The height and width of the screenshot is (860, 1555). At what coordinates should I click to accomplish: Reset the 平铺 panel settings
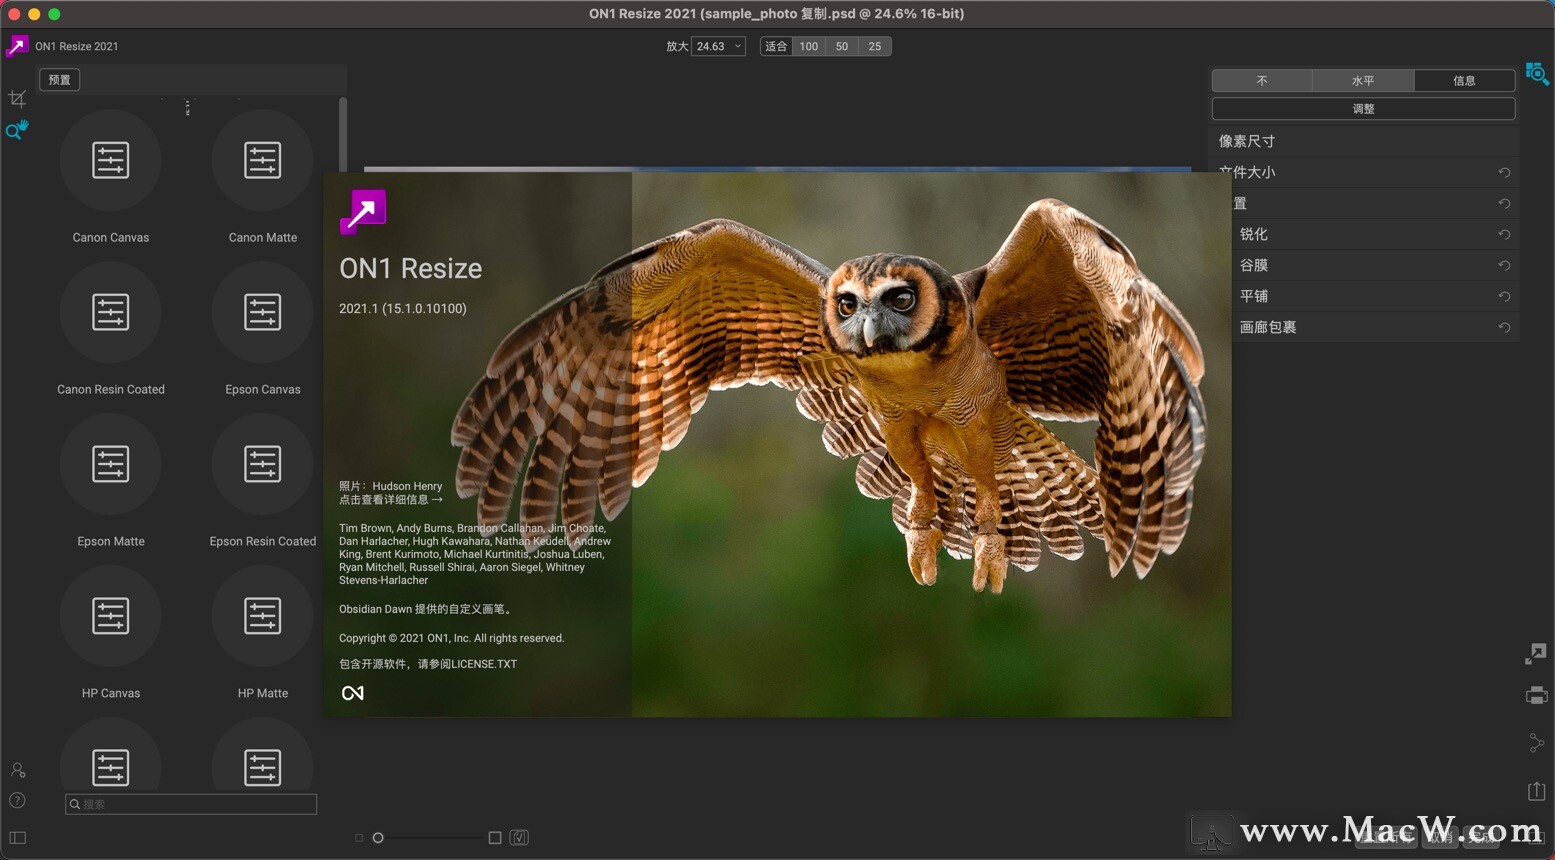(x=1504, y=296)
